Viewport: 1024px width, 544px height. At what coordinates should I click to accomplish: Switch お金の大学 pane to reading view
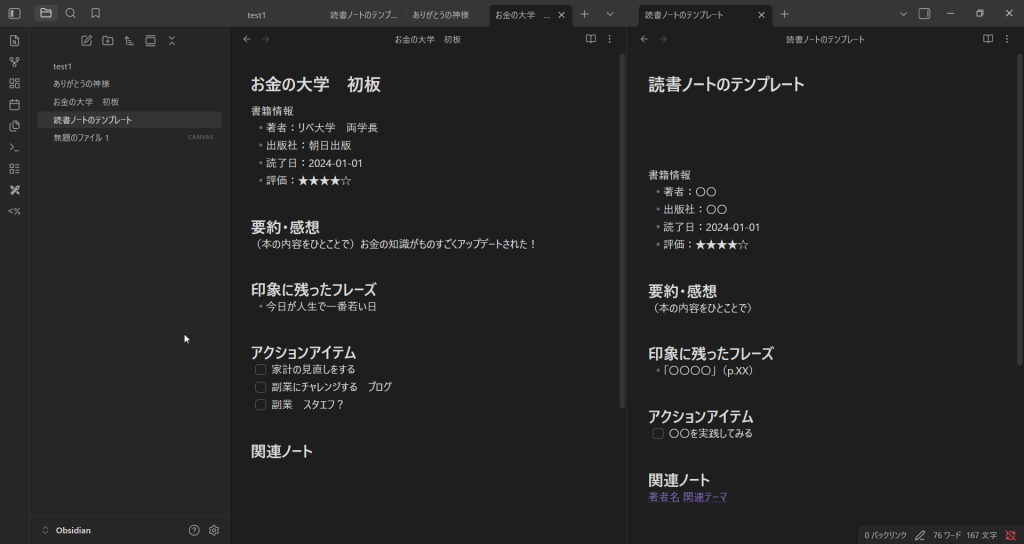click(590, 39)
